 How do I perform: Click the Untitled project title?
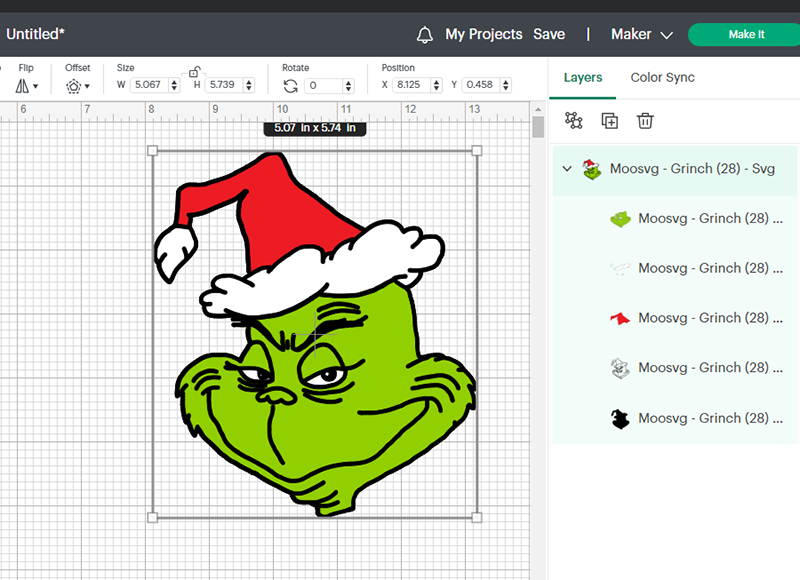click(35, 34)
